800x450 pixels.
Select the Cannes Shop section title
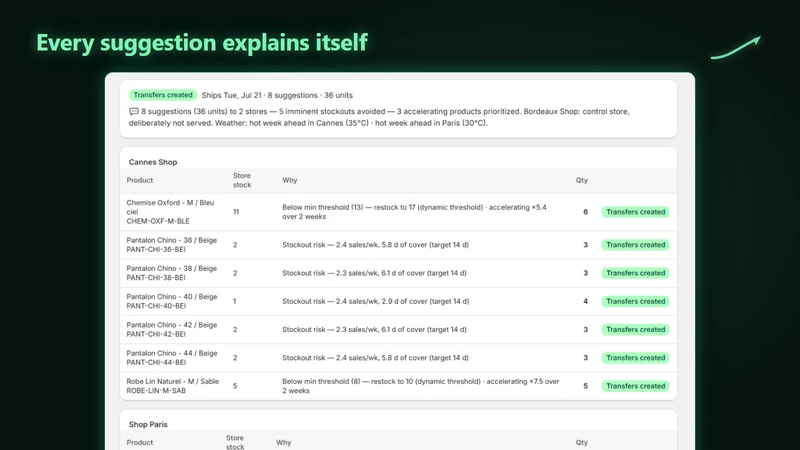click(x=153, y=162)
